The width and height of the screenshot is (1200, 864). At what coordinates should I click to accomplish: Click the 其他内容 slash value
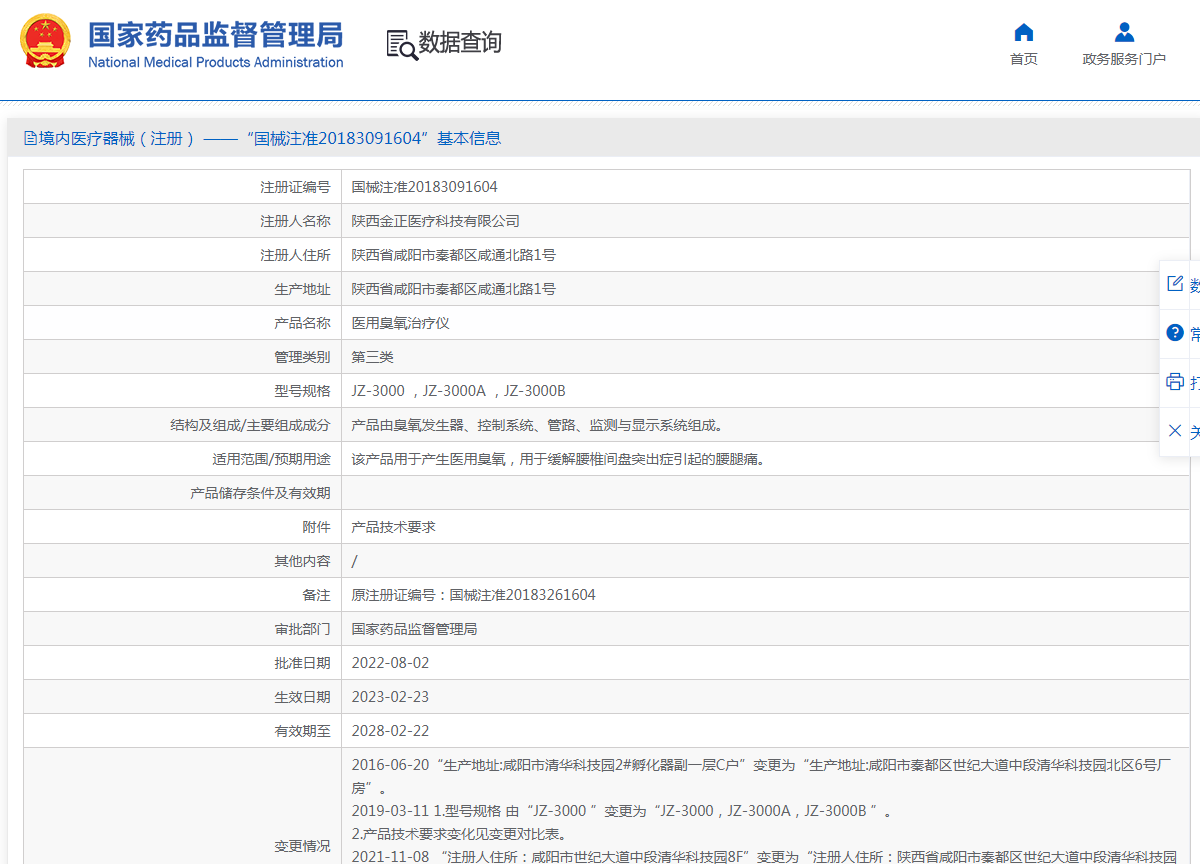click(354, 561)
